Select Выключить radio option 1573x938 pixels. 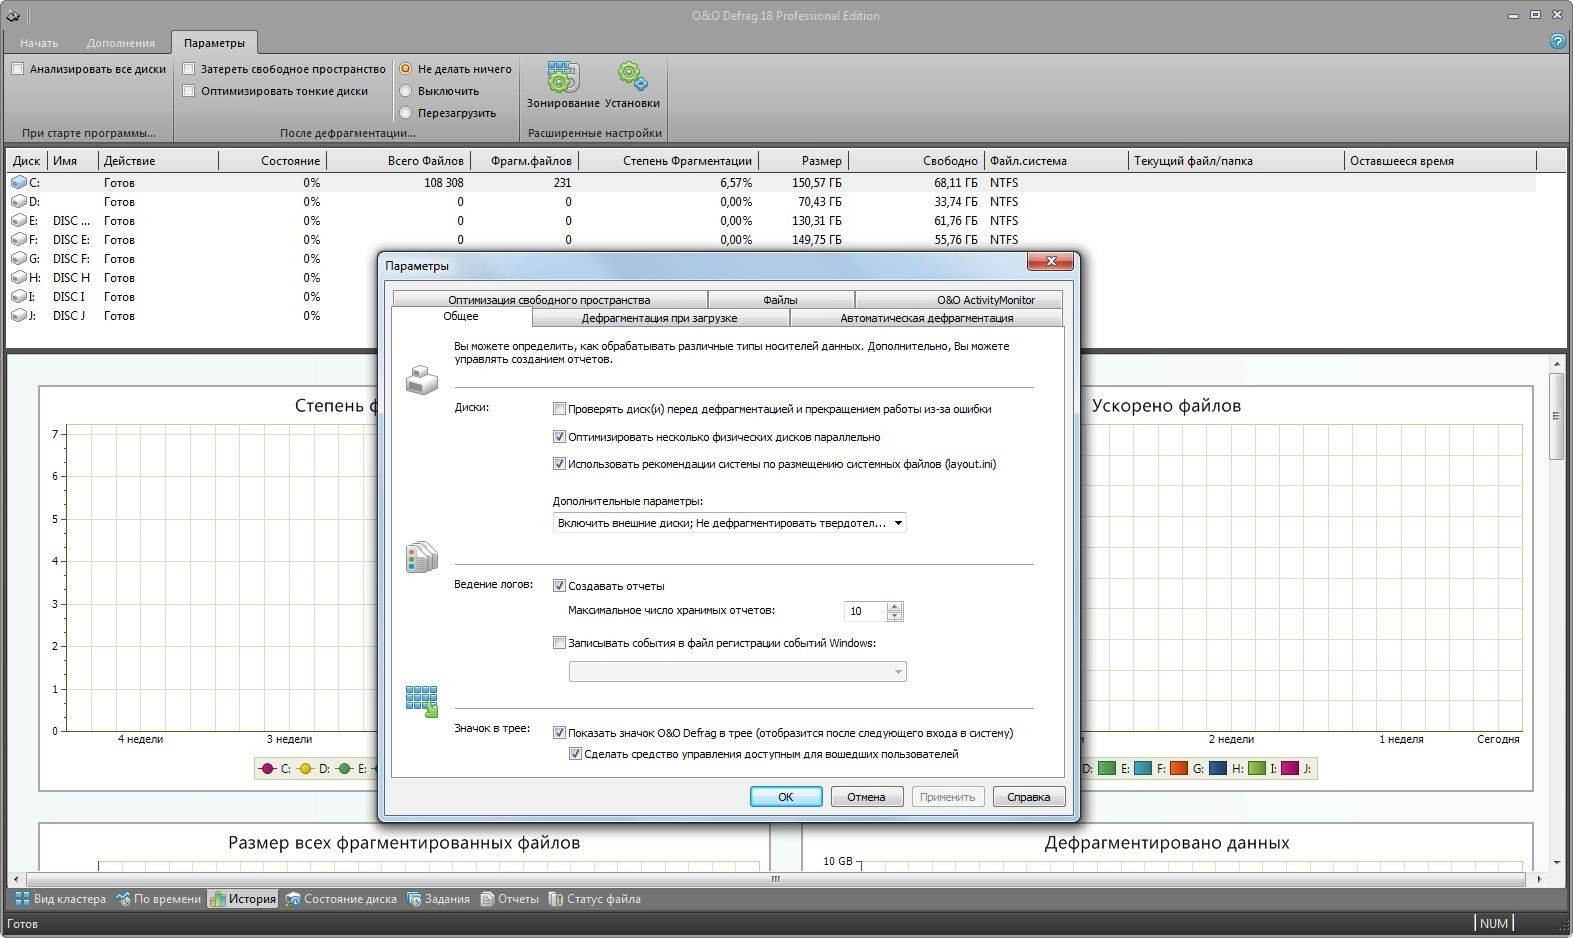406,91
